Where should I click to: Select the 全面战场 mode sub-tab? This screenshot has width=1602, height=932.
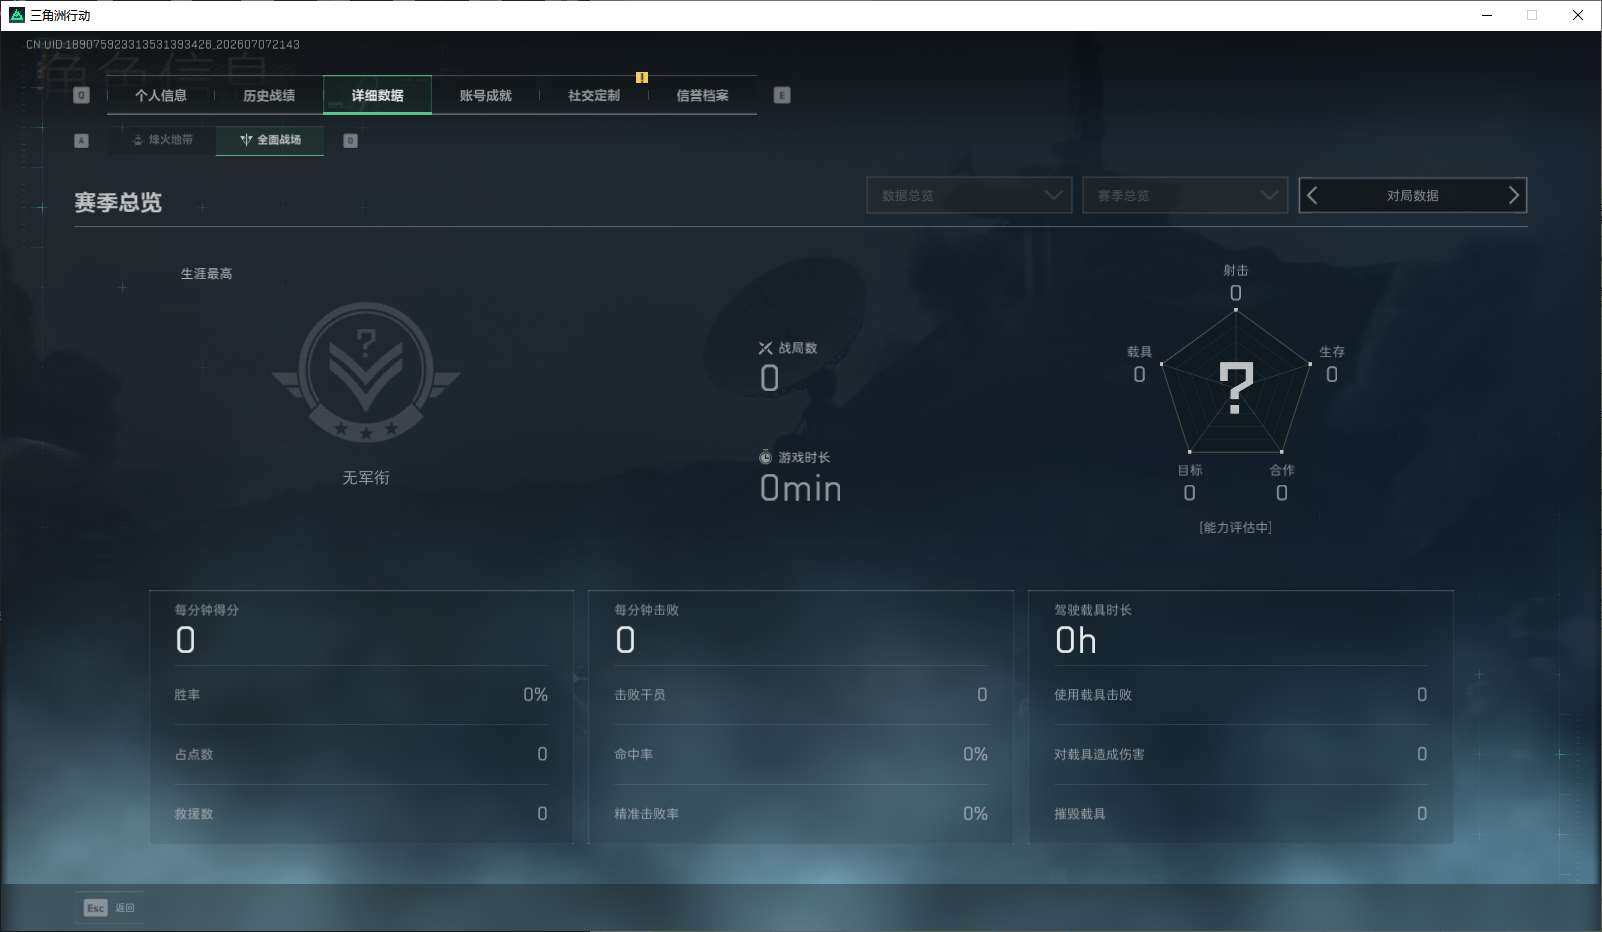270,140
